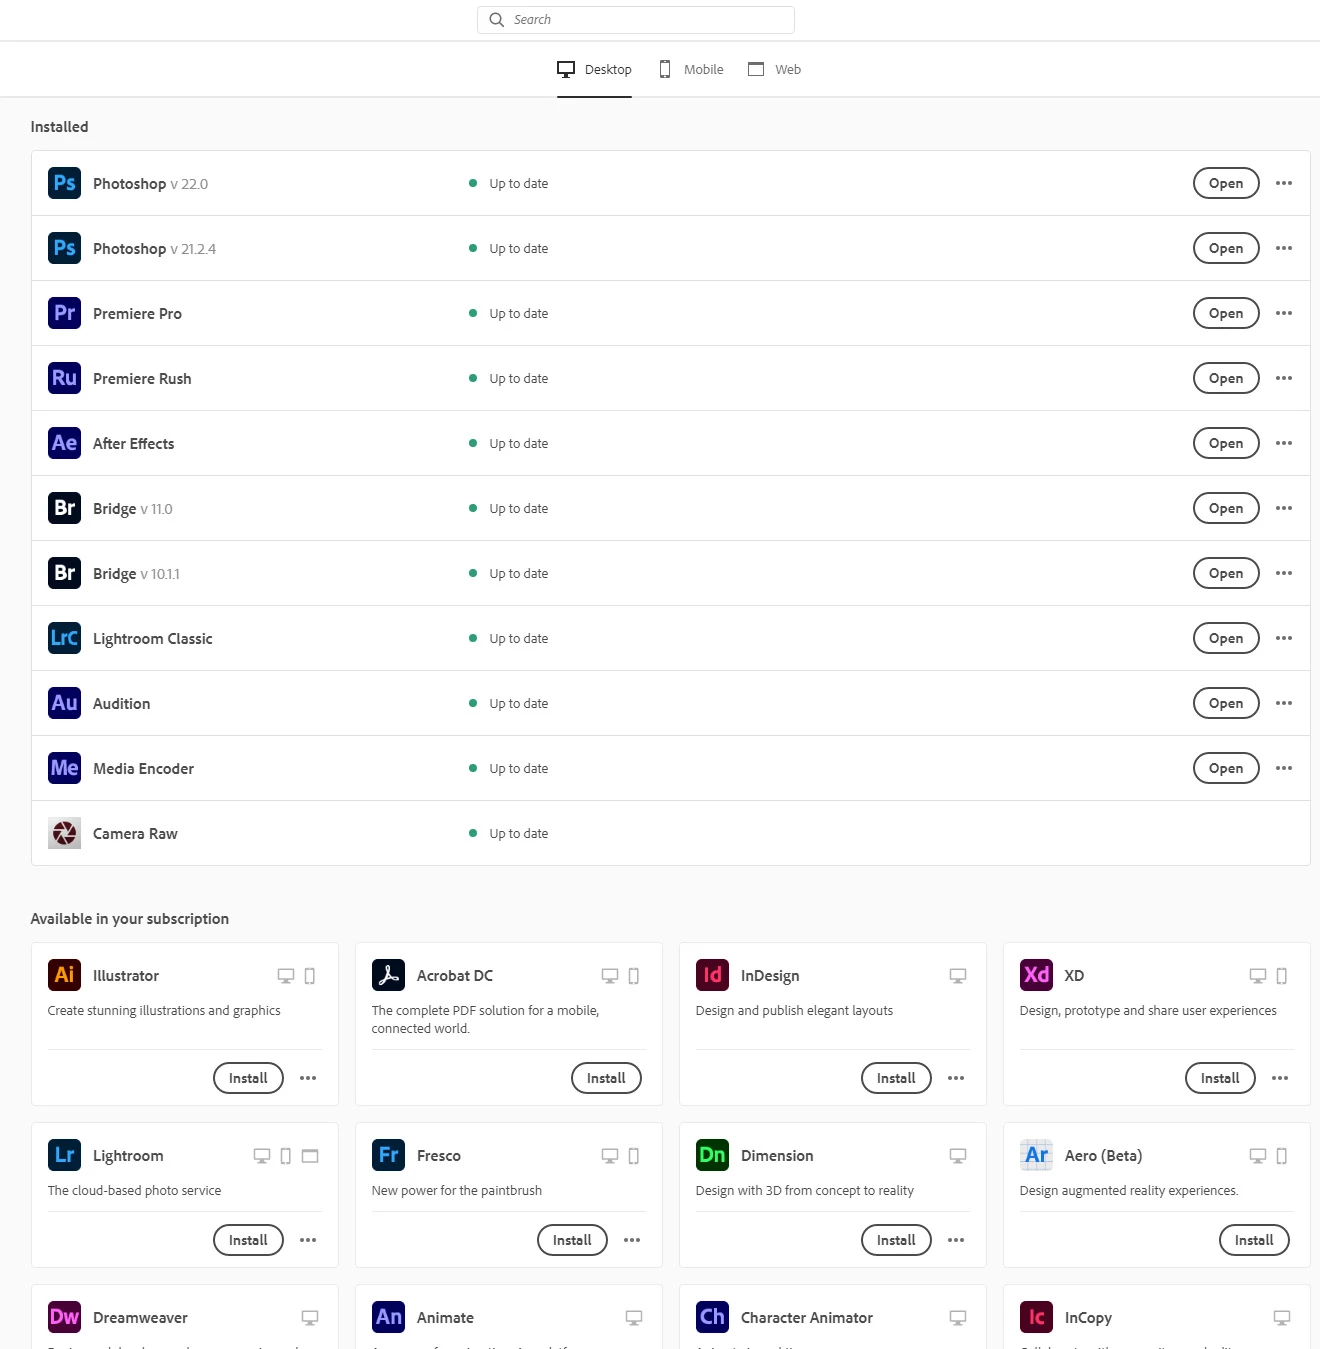Click the Premiere Pro app icon
1320x1349 pixels.
(x=64, y=313)
